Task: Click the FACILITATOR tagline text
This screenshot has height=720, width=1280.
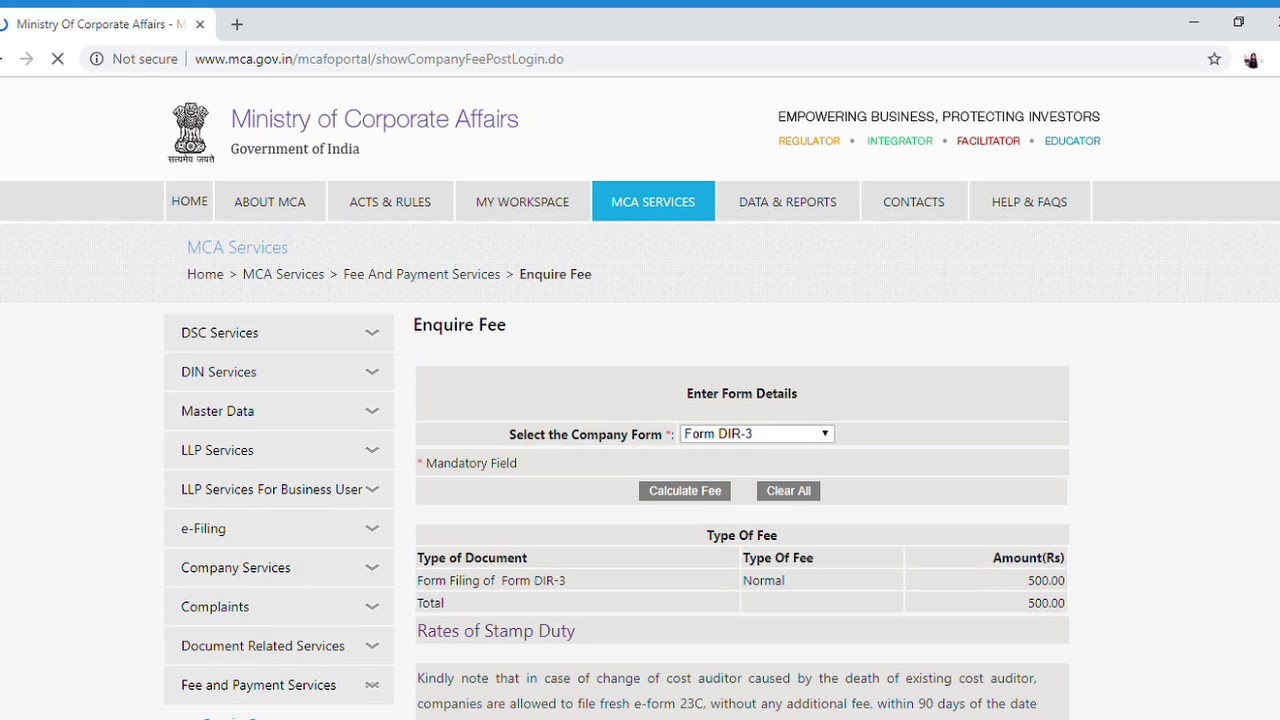Action: coord(988,141)
